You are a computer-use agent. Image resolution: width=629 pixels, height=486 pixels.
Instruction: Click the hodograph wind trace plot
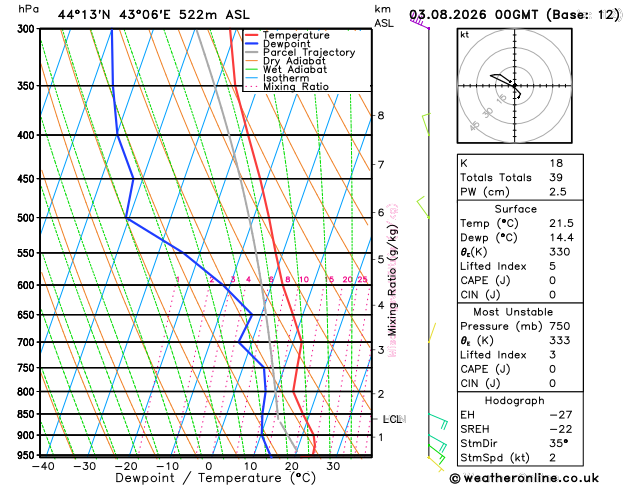point(505,86)
